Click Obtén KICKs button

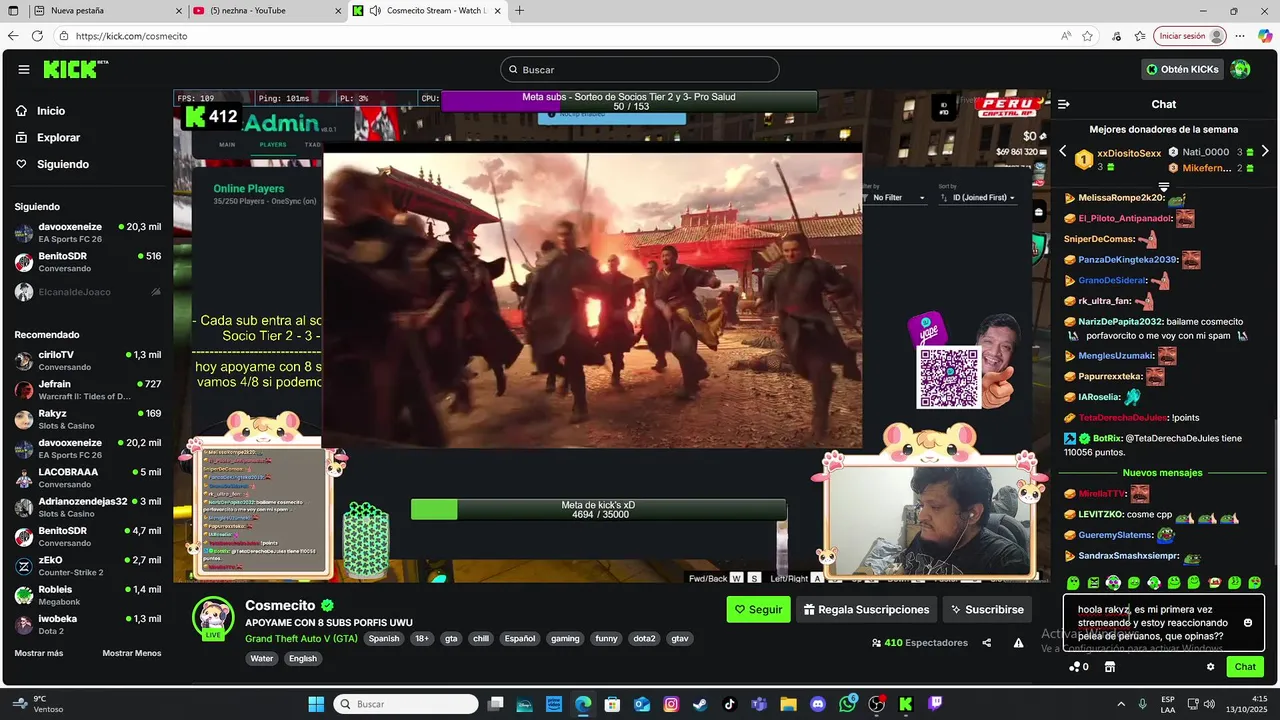[x=1183, y=69]
